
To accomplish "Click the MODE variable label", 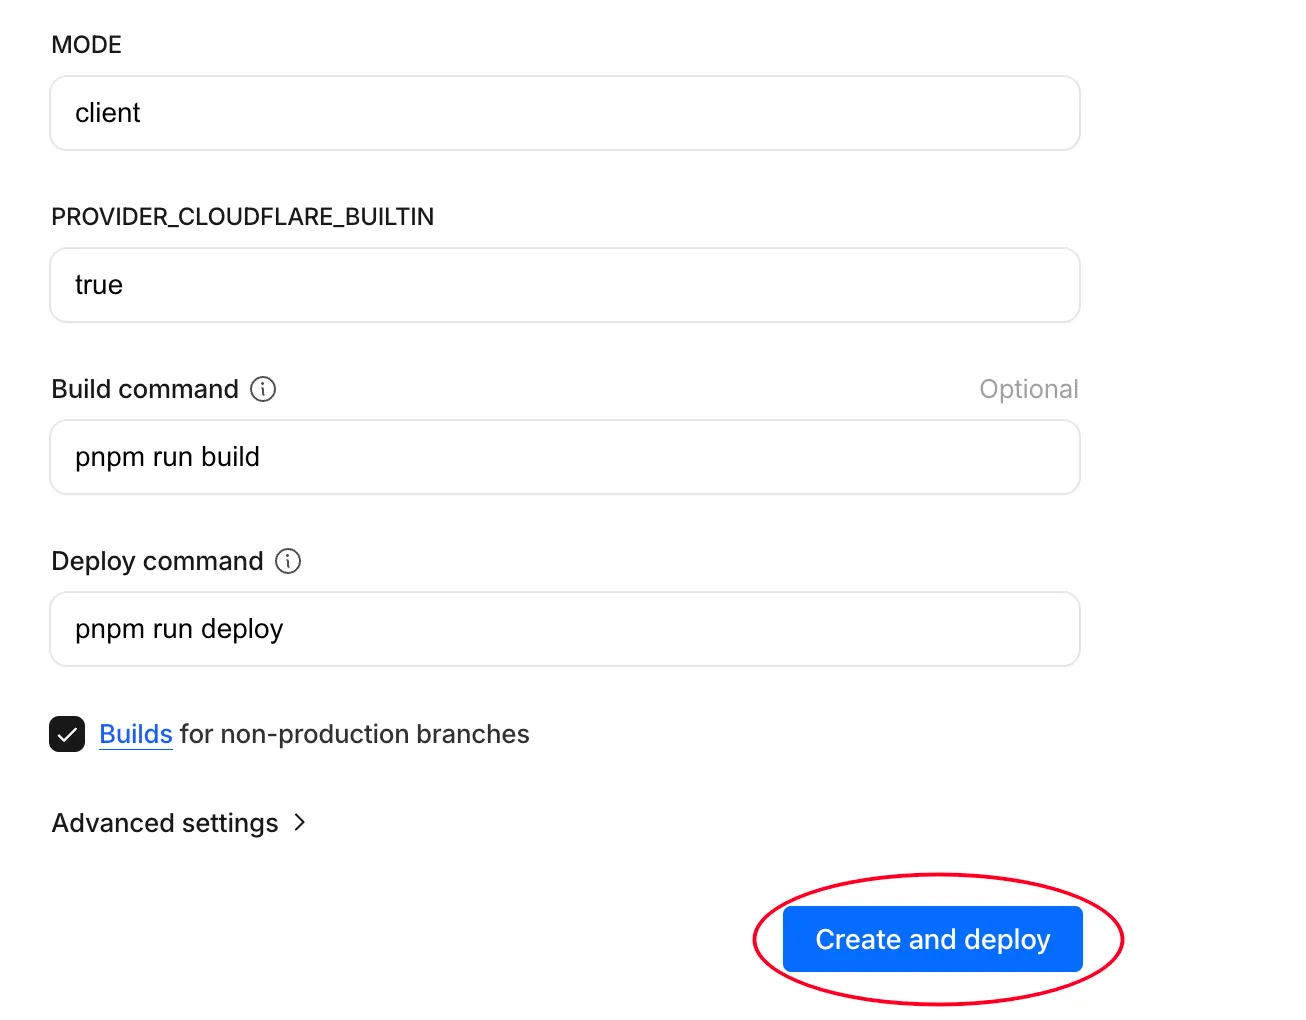I will [87, 45].
